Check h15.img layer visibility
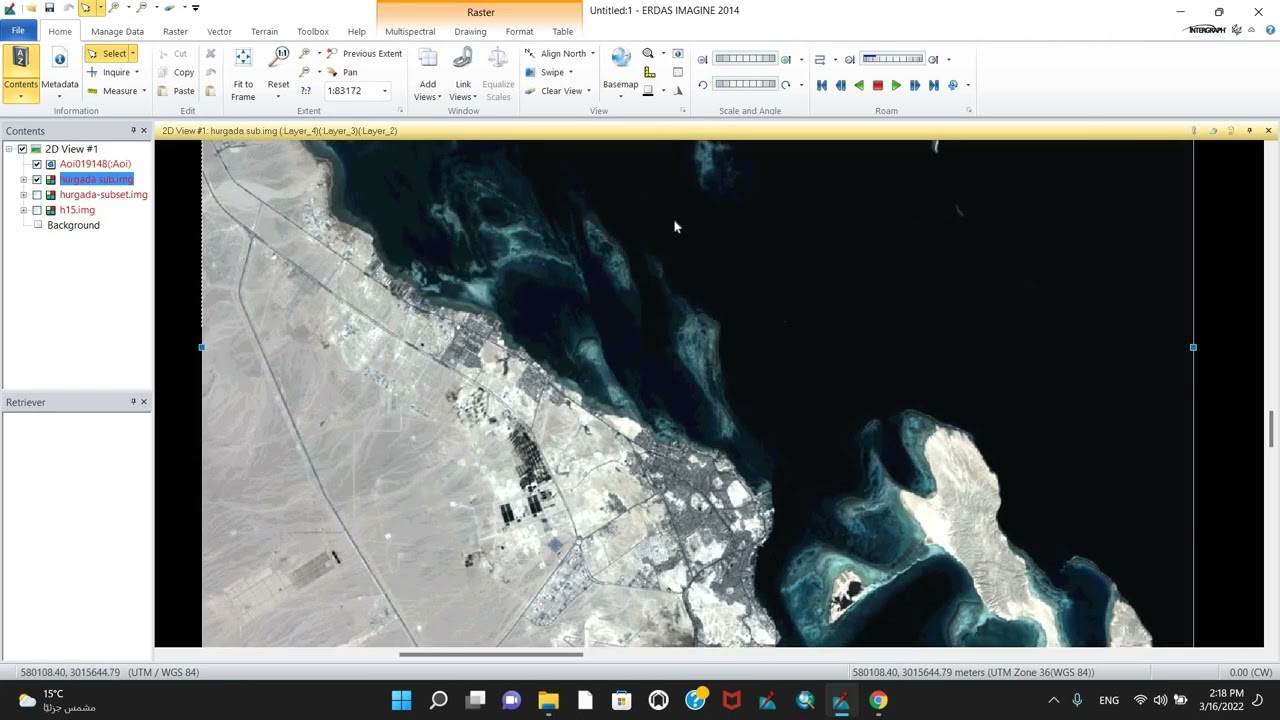1280x720 pixels. click(x=37, y=210)
